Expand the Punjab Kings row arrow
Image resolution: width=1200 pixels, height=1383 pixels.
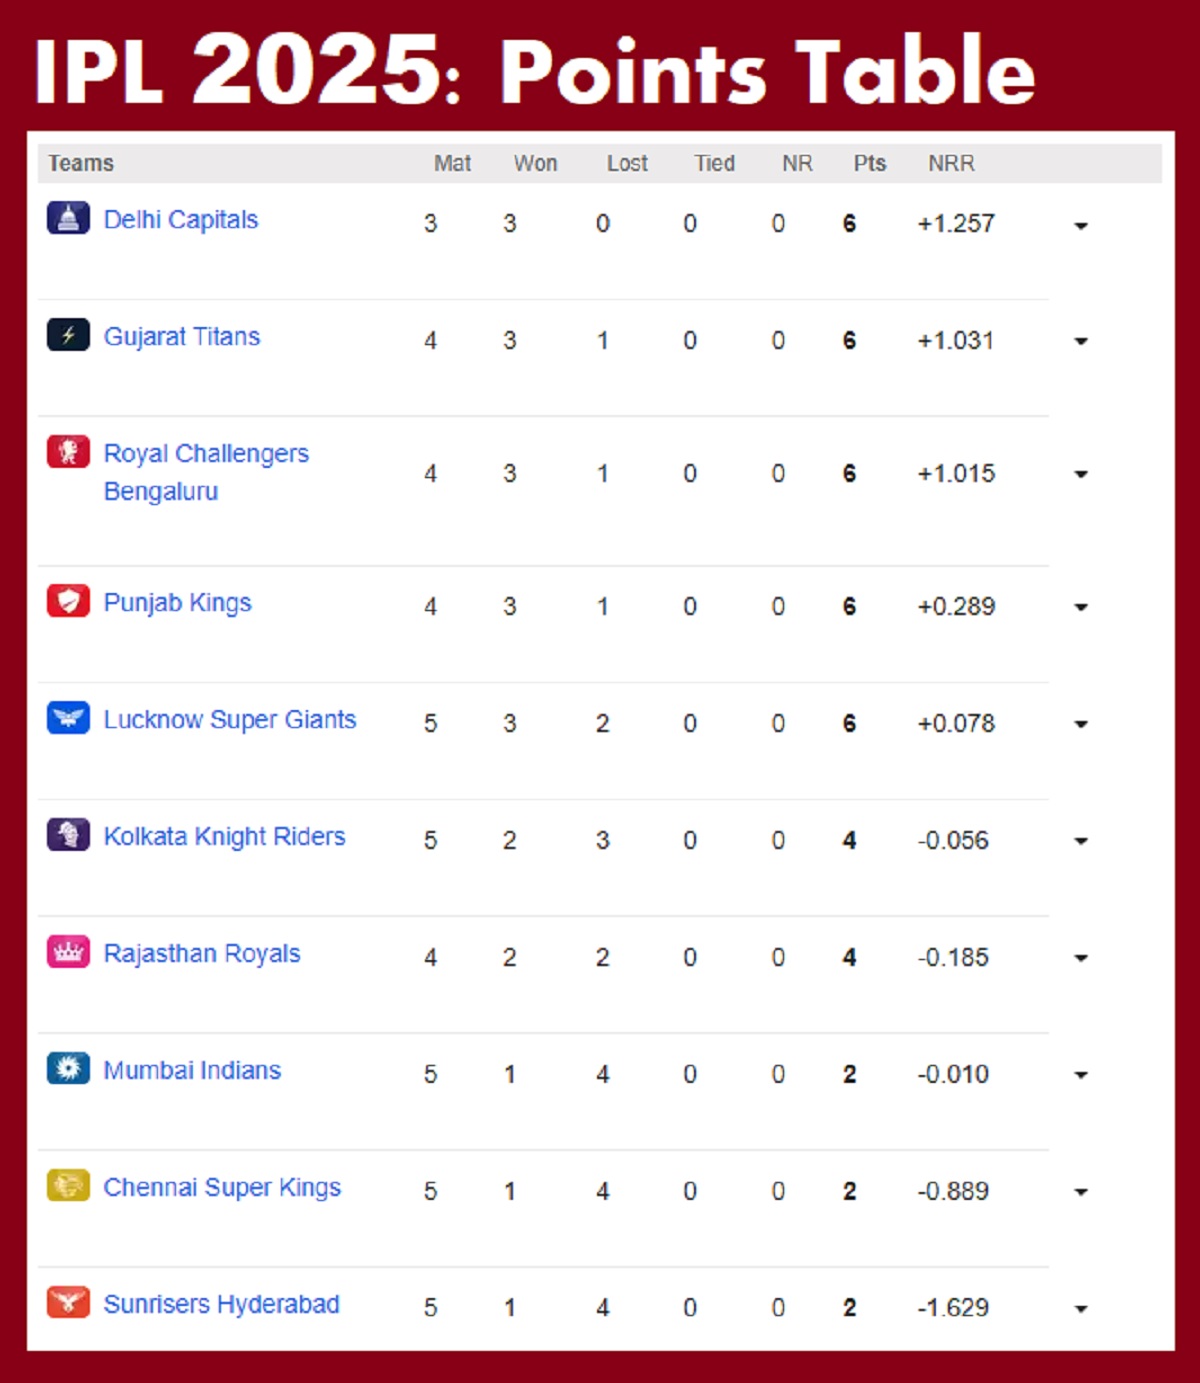(x=1080, y=608)
